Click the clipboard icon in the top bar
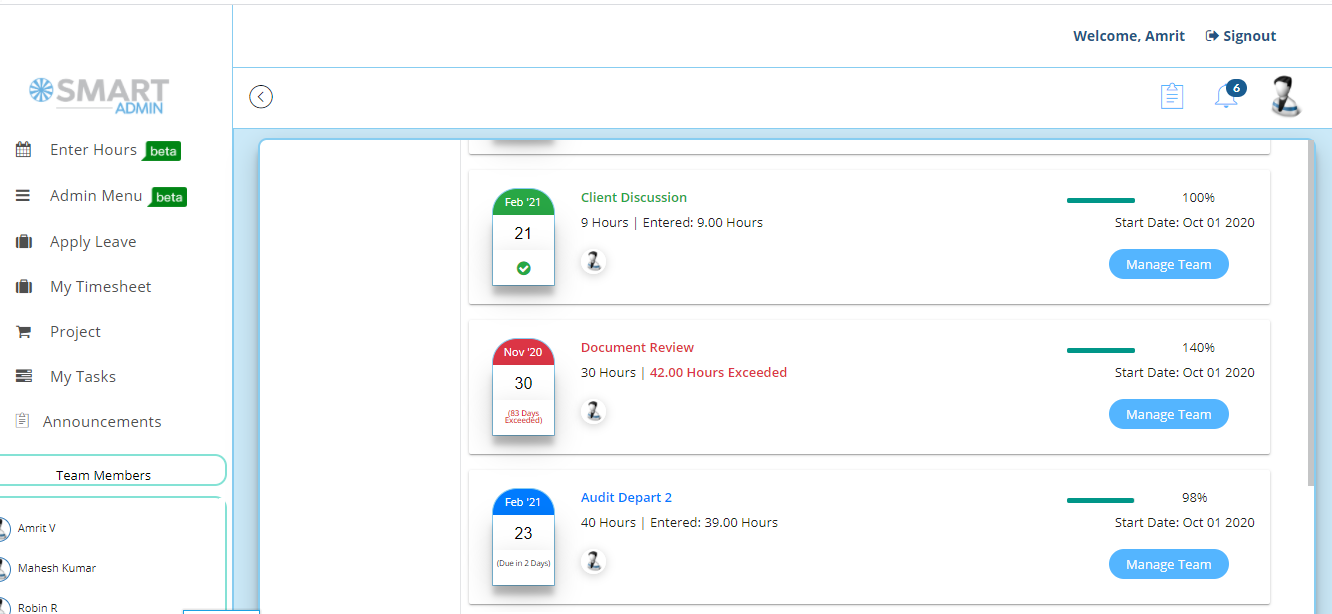Image resolution: width=1332 pixels, height=614 pixels. 1171,95
